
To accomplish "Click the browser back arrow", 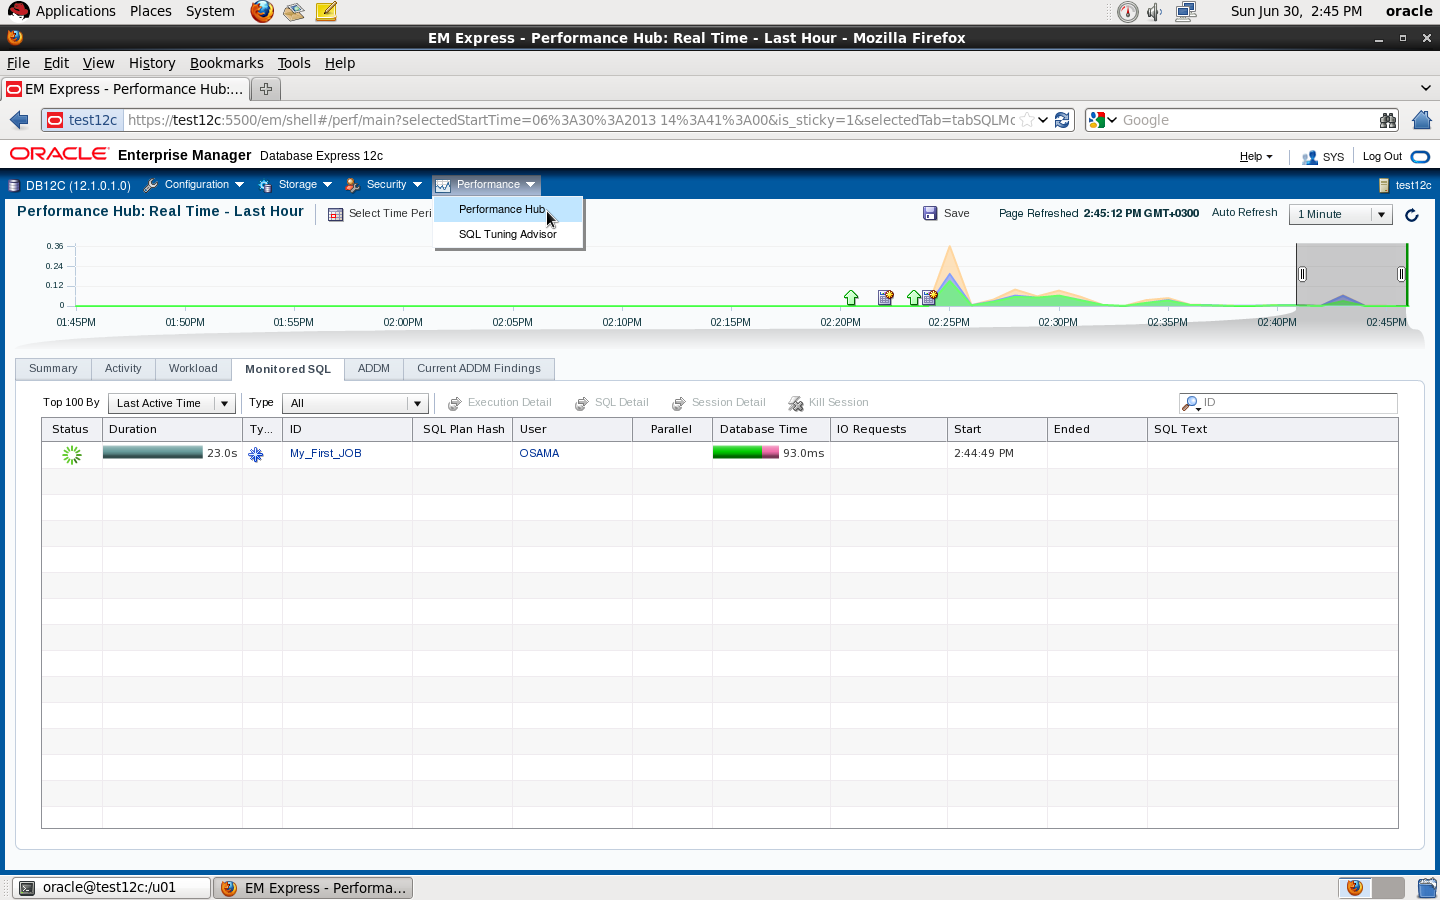I will (x=19, y=120).
